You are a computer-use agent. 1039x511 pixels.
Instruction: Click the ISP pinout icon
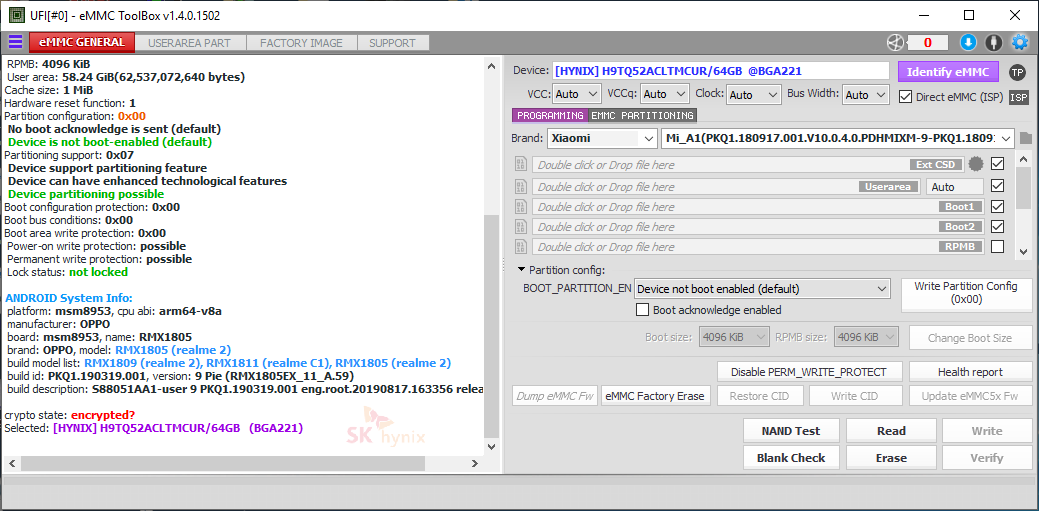[x=1018, y=97]
